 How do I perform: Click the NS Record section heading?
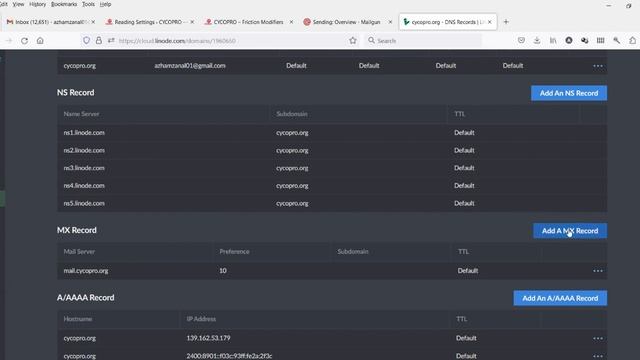click(76, 93)
